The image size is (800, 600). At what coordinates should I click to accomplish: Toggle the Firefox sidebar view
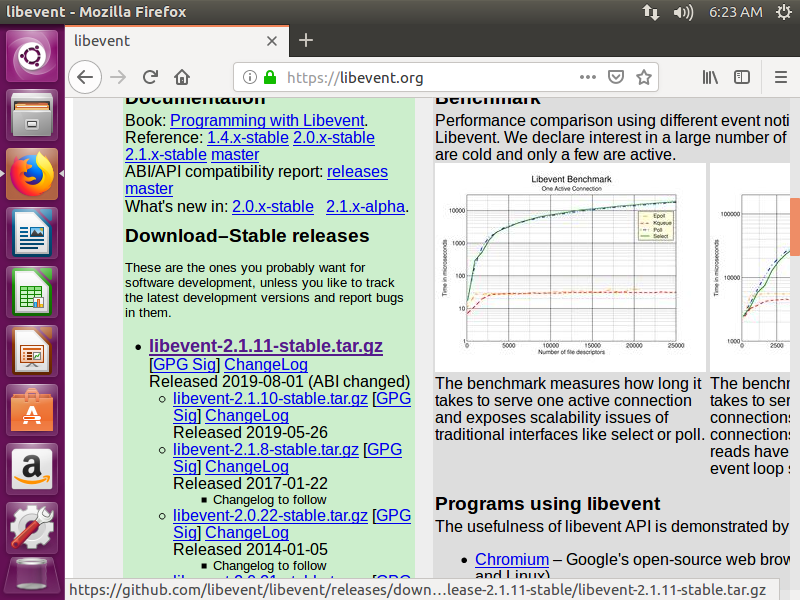pyautogui.click(x=742, y=77)
